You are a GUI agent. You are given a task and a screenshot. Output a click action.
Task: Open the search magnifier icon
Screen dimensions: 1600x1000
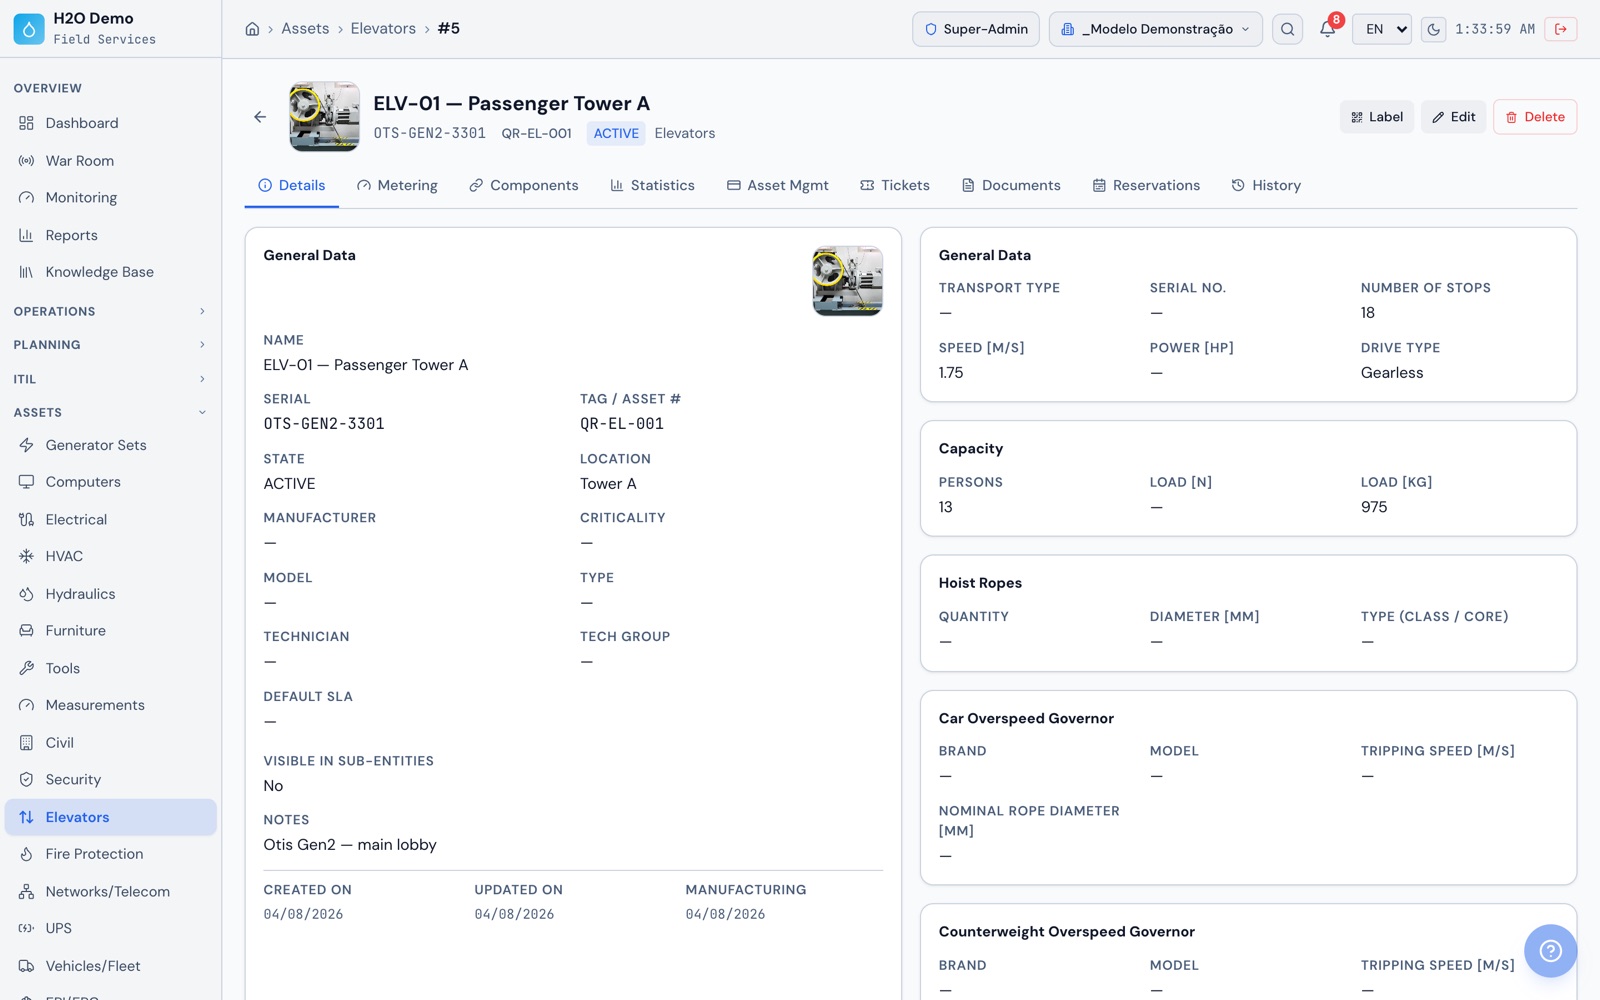(x=1288, y=29)
